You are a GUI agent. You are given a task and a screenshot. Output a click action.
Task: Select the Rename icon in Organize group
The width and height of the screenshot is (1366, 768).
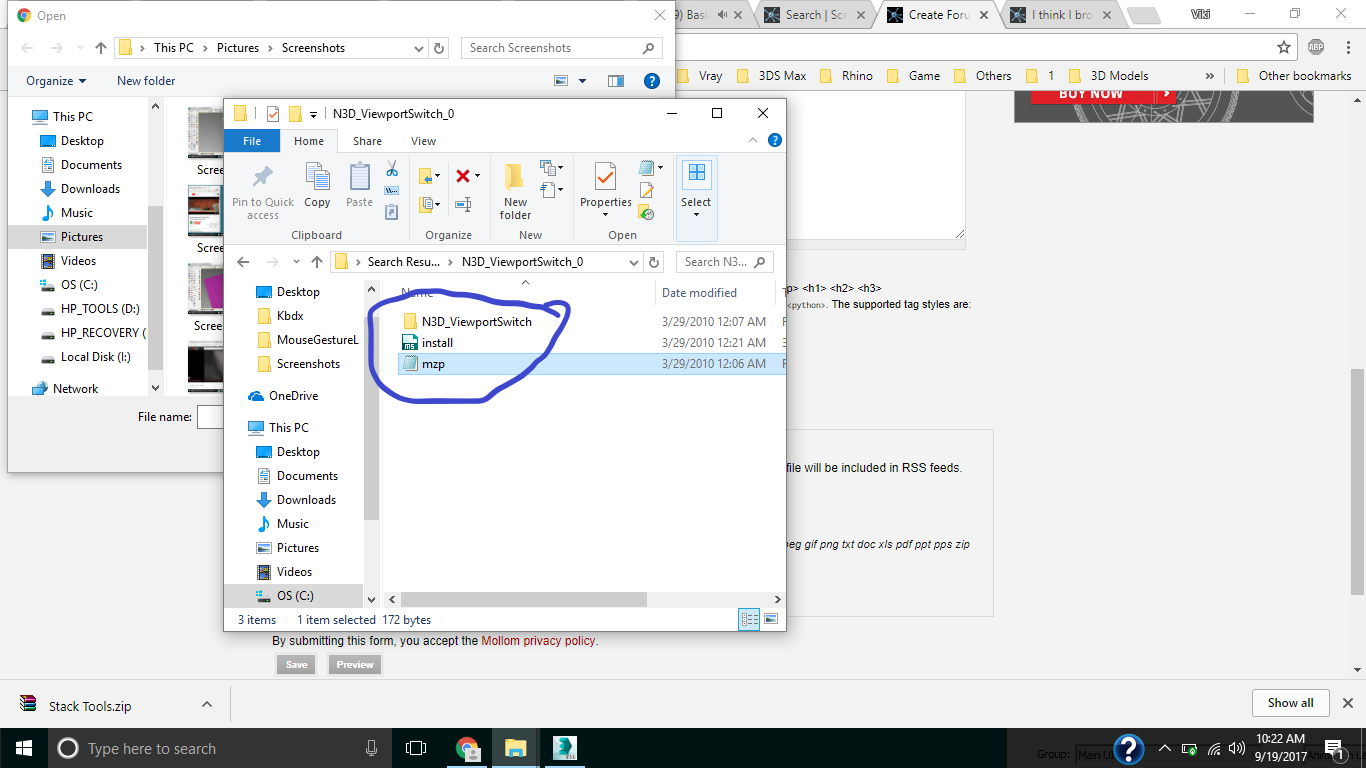[463, 205]
